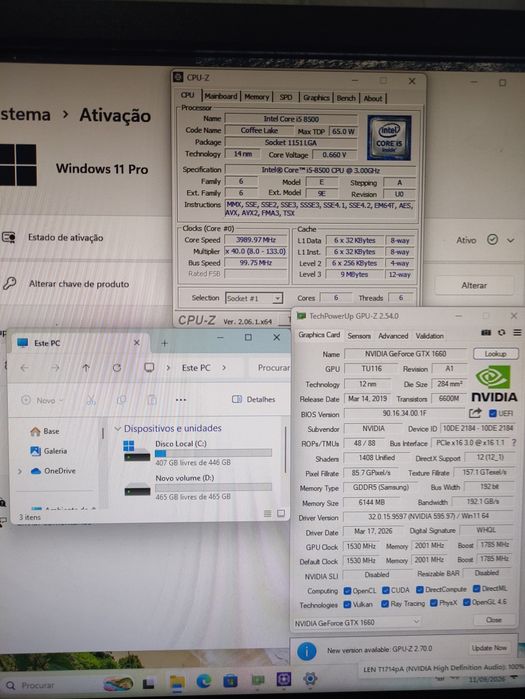Screen dimensions: 525x699
Task: Switch explorer to large icons view
Action: point(281,514)
